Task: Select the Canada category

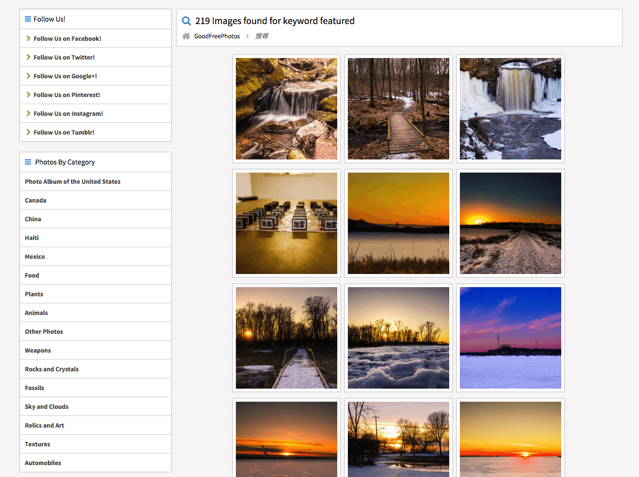Action: pos(35,200)
